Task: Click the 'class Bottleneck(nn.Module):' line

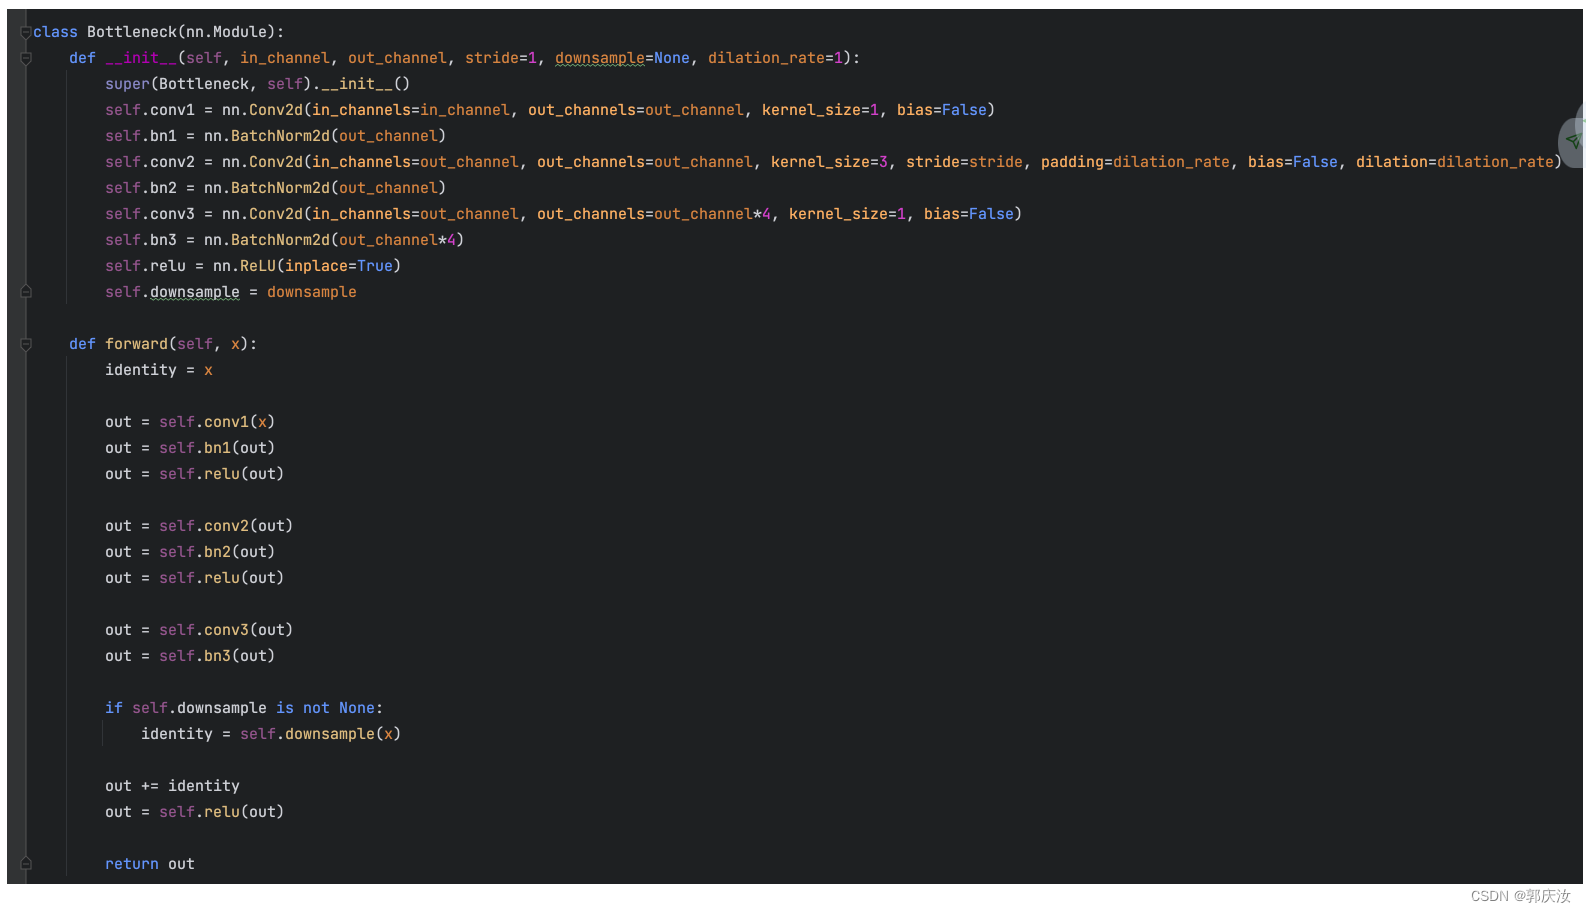Action: 159,32
